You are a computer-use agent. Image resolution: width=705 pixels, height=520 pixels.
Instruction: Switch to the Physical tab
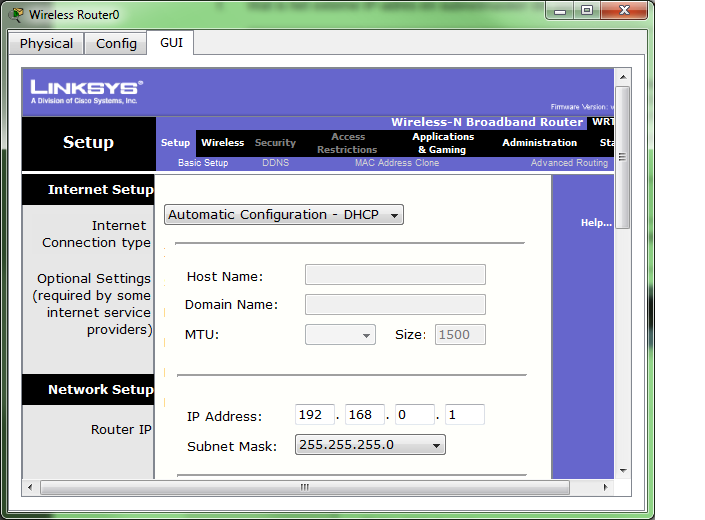tap(46, 44)
